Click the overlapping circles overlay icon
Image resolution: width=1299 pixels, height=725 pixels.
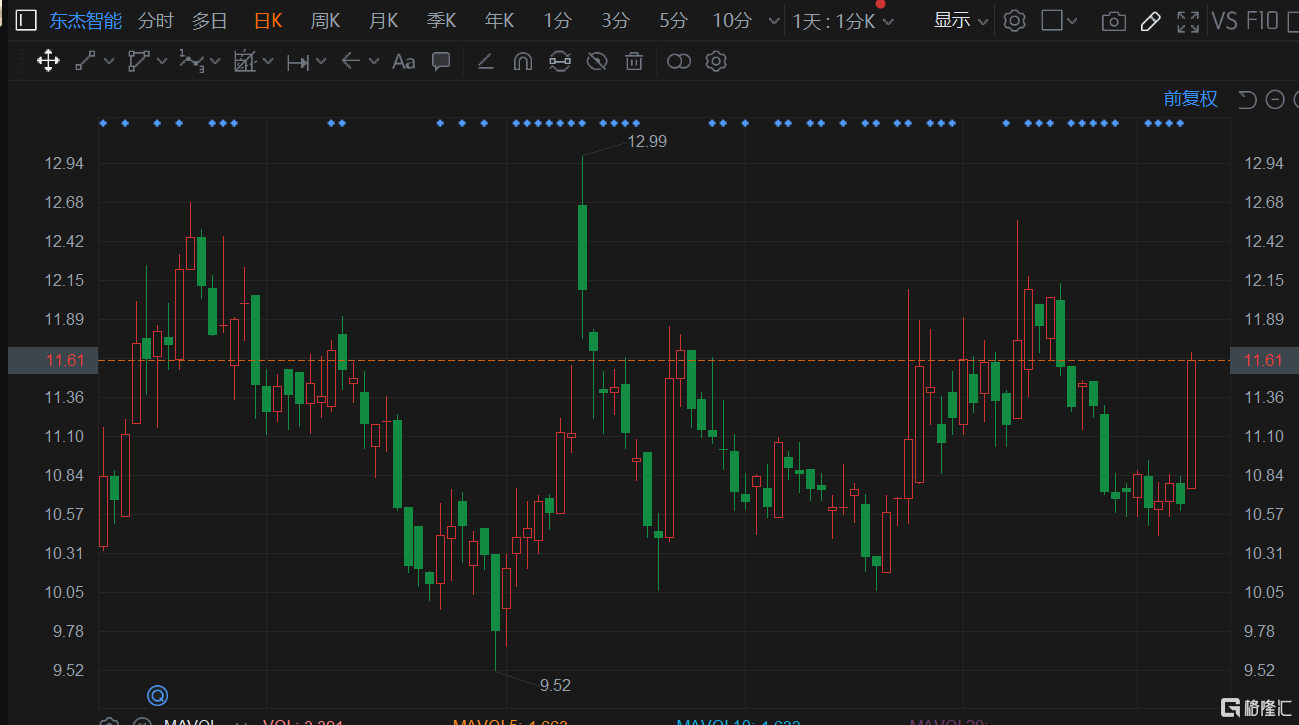coord(679,62)
